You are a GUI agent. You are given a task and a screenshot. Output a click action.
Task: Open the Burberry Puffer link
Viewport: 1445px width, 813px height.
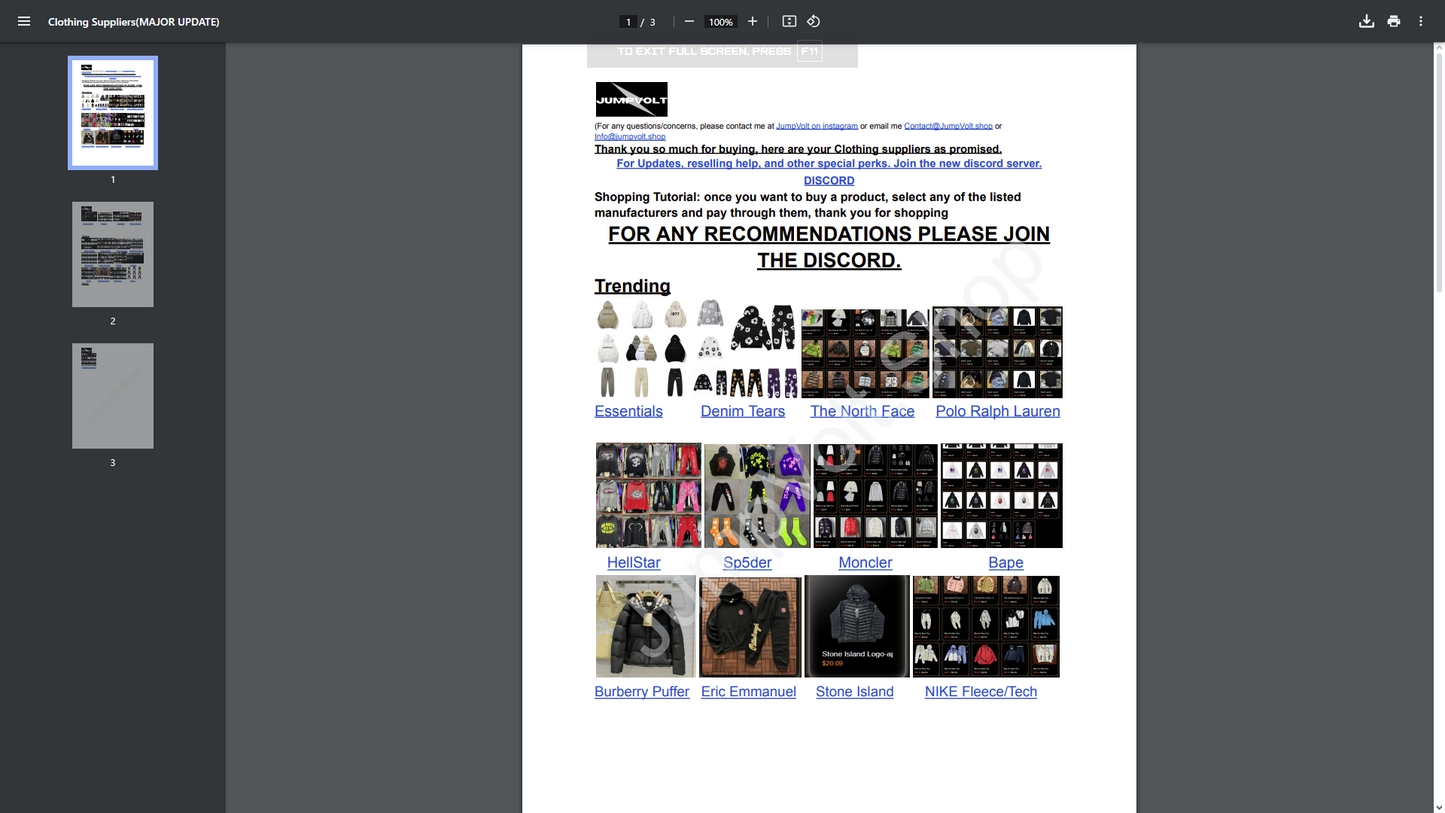click(642, 692)
